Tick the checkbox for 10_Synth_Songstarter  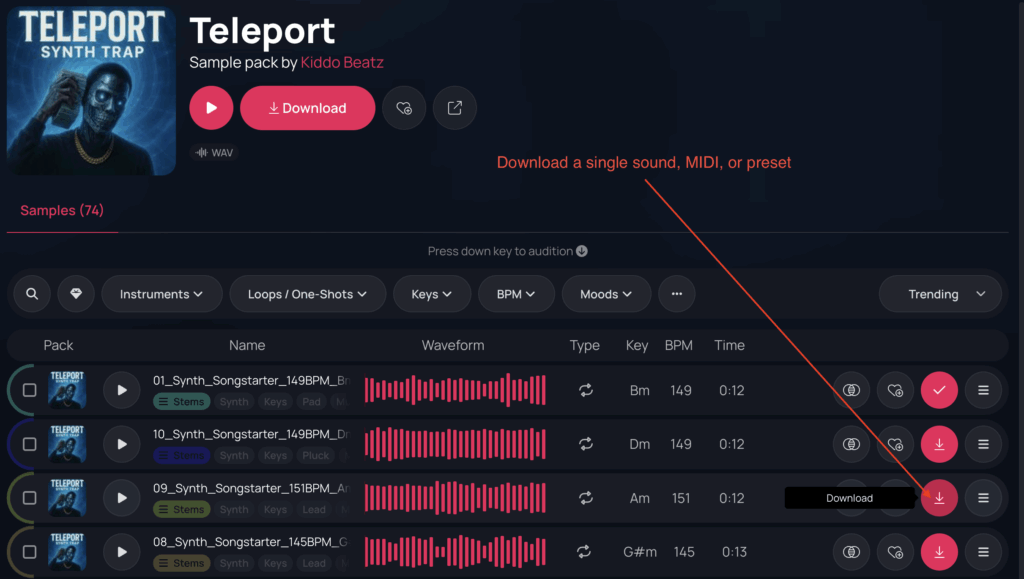(x=30, y=444)
